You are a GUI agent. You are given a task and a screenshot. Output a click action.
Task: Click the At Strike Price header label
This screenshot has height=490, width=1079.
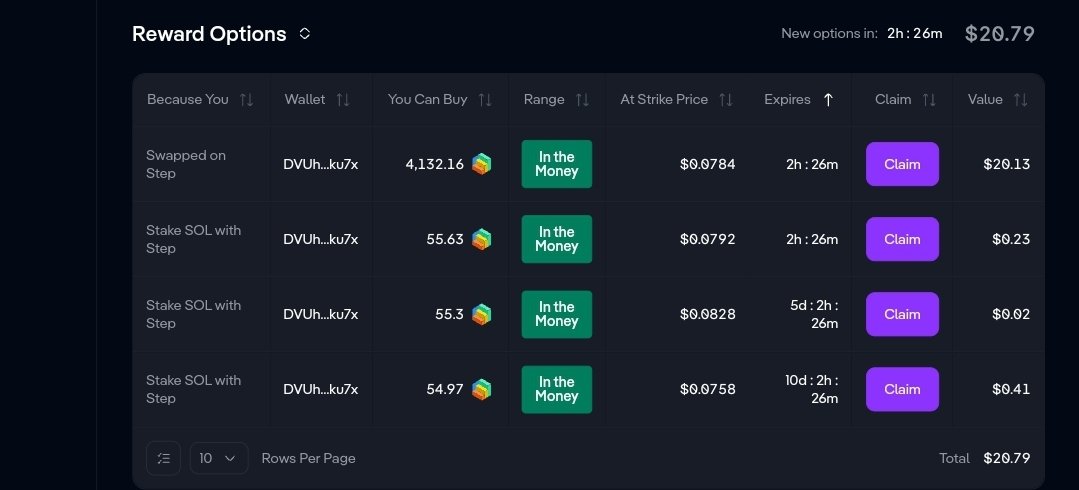[664, 99]
